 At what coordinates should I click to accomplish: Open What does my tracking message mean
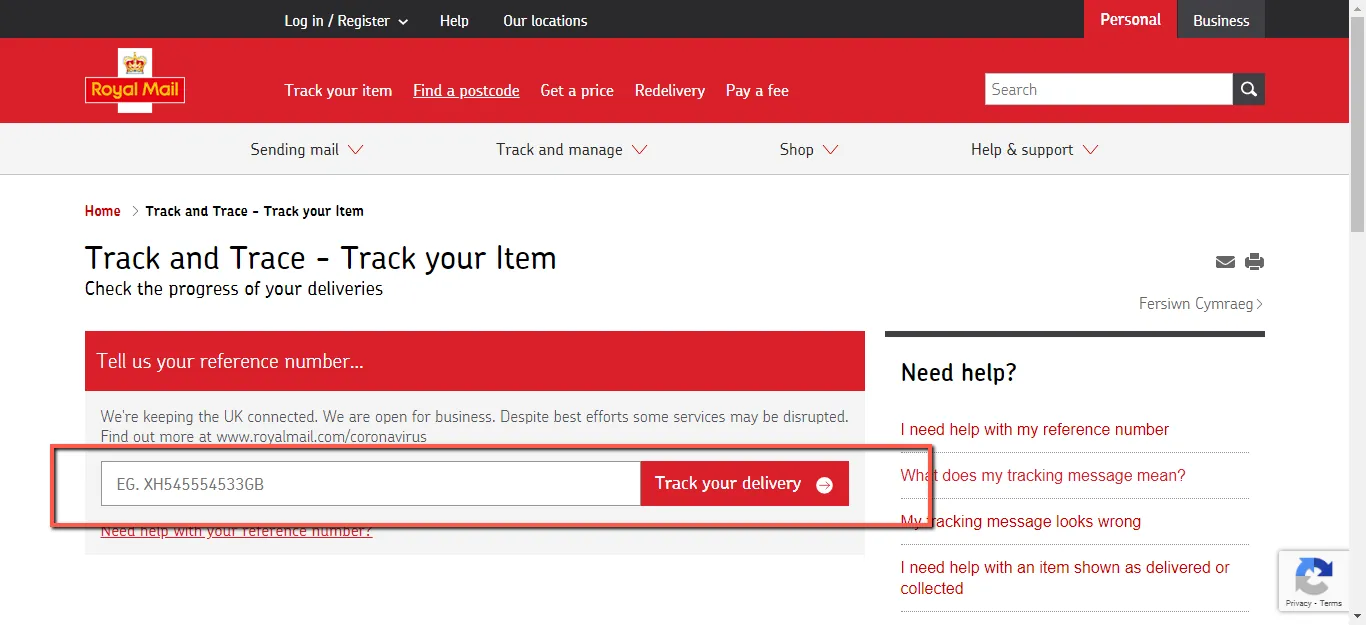tap(1043, 475)
